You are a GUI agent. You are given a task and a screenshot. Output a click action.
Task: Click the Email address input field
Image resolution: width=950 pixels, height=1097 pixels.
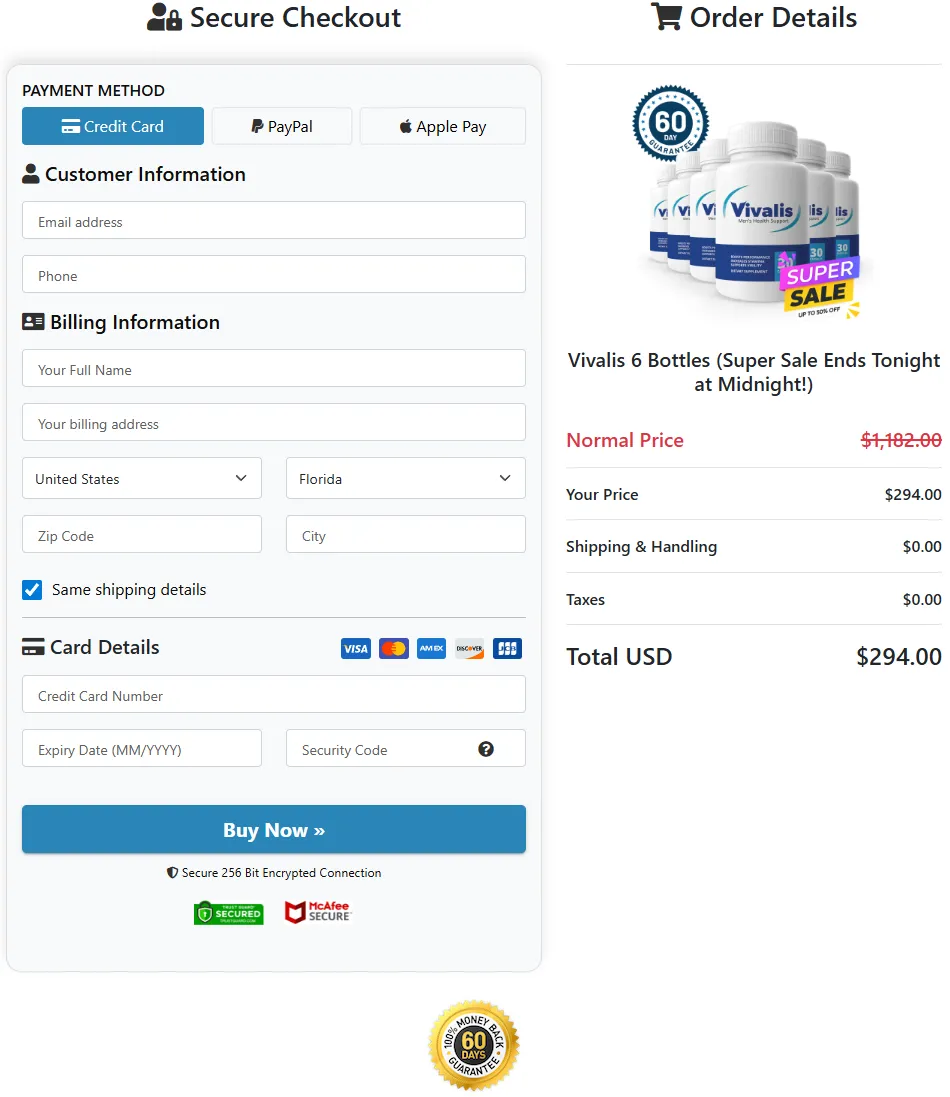pyautogui.click(x=273, y=220)
